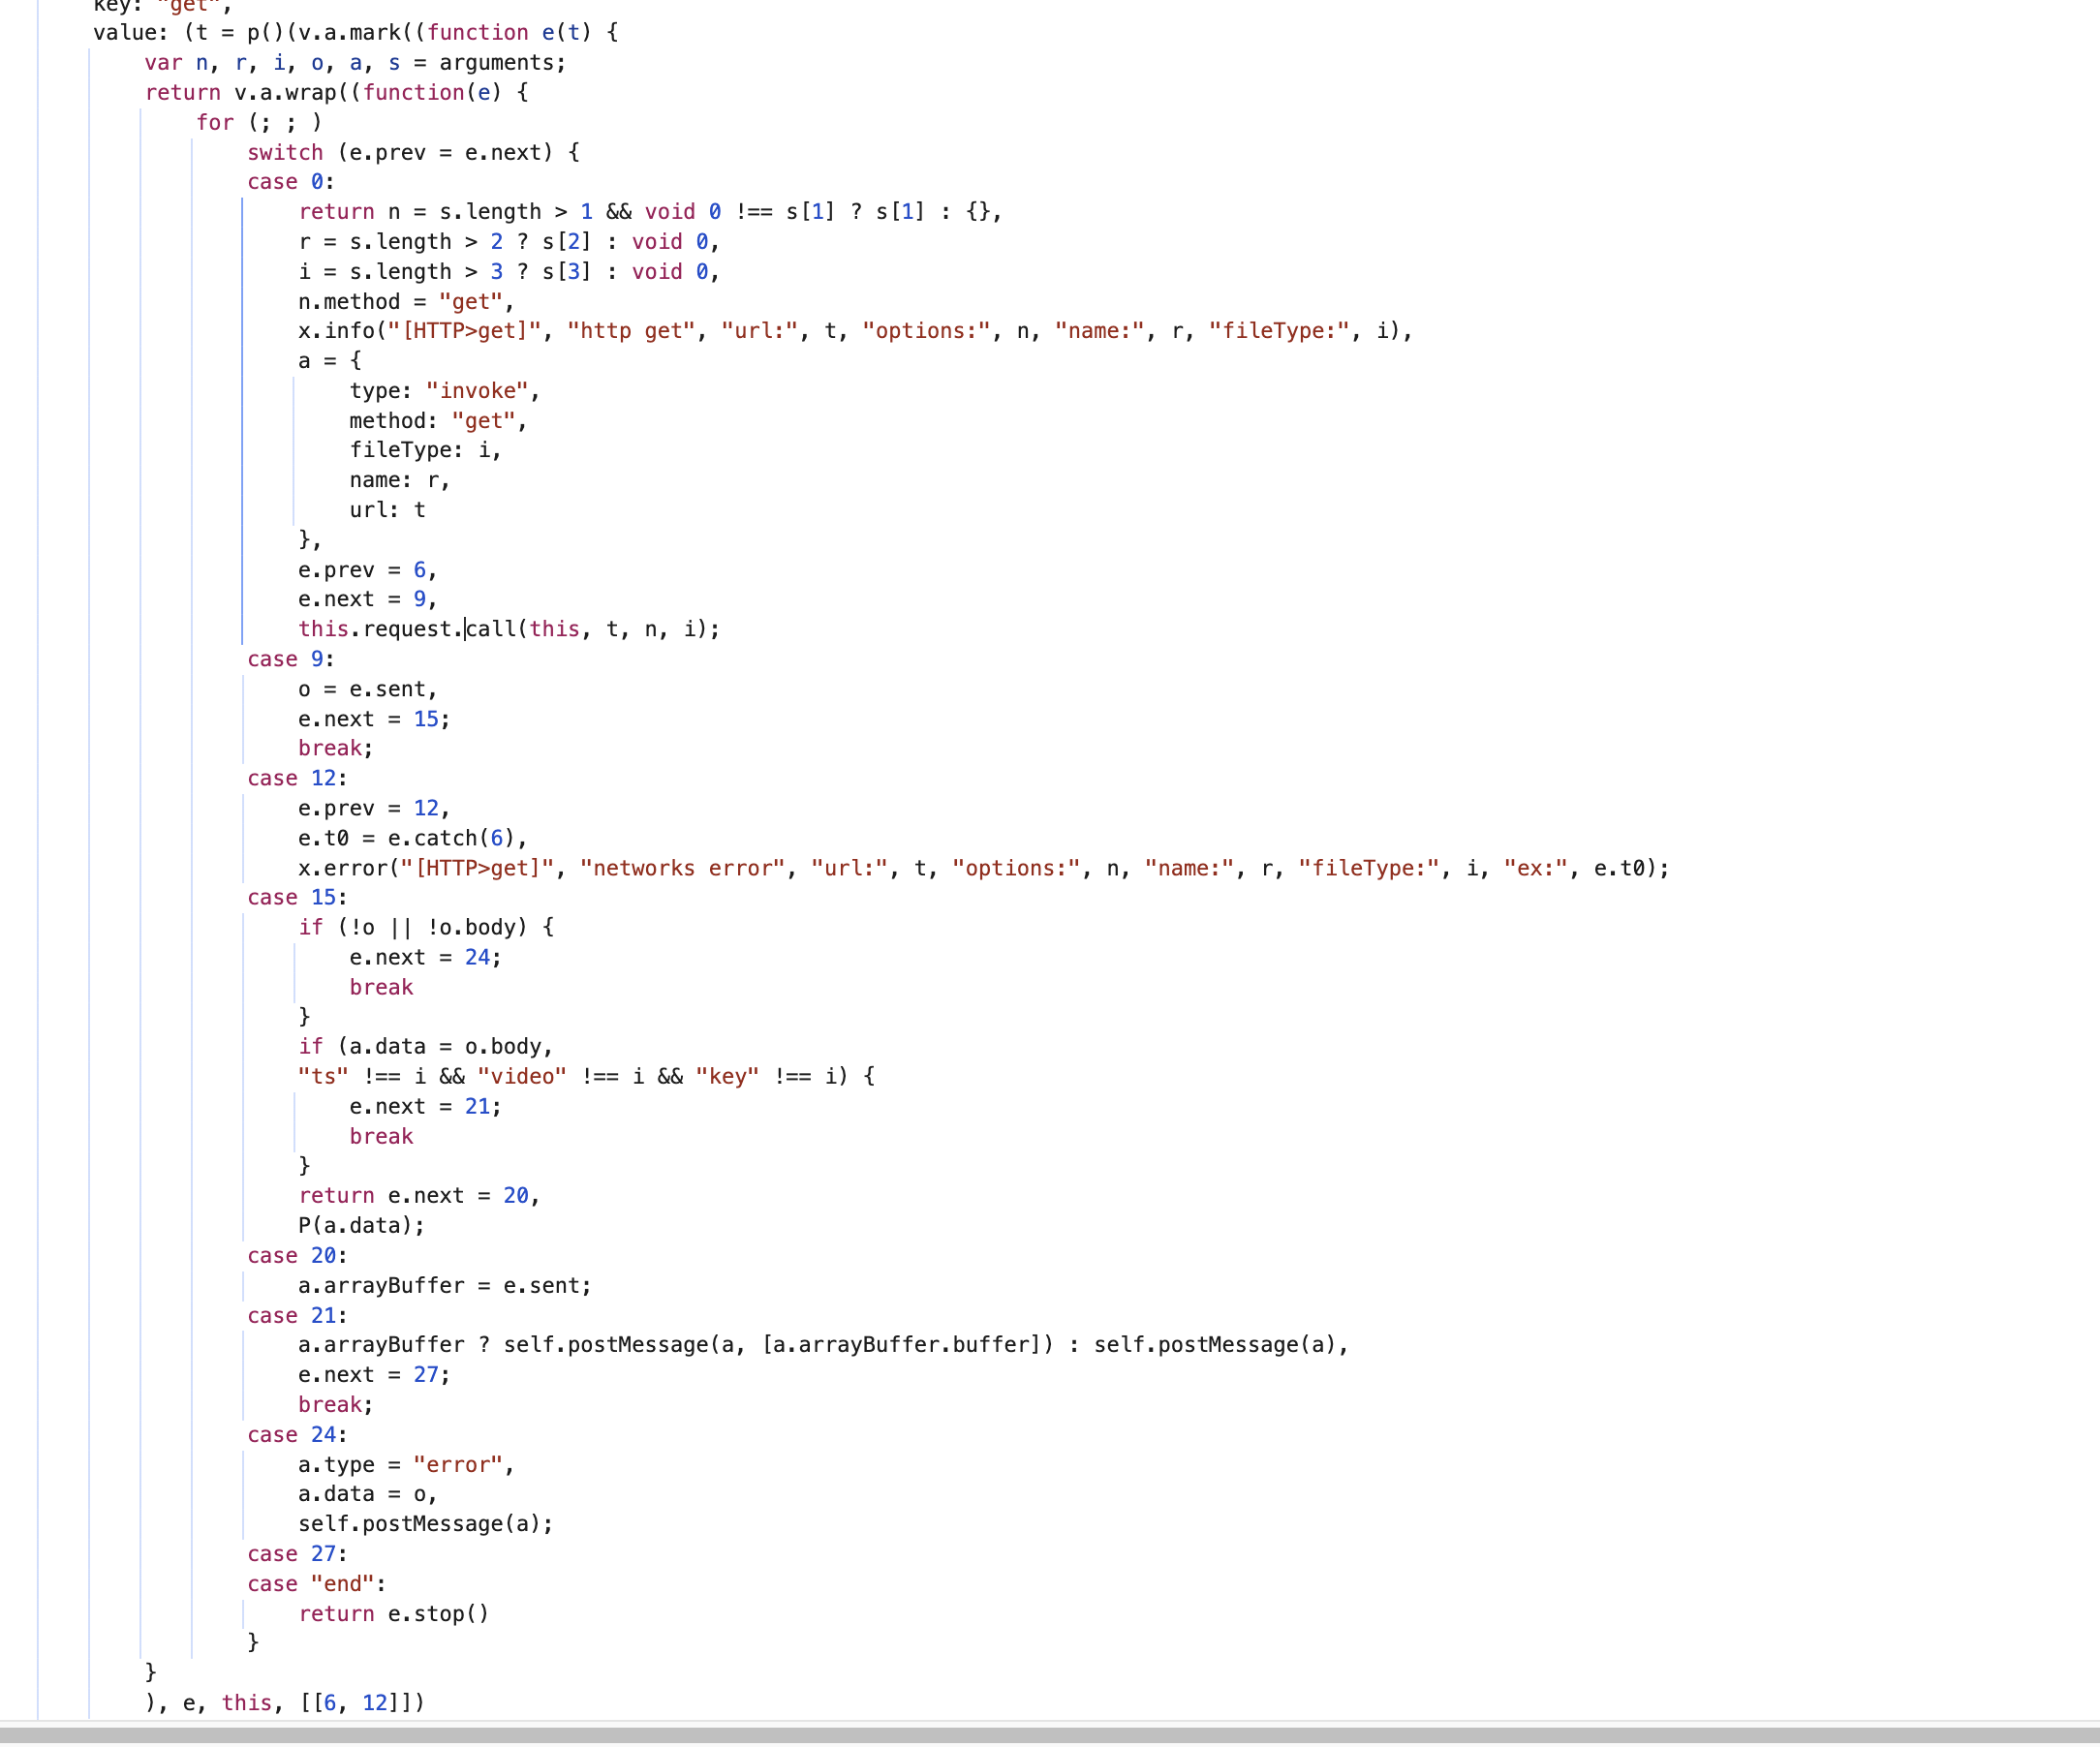Click the first 'self.postMessage(a, [a.arrayBuffer.buffer])' call
This screenshot has height=1747, width=2100.
pos(777,1345)
